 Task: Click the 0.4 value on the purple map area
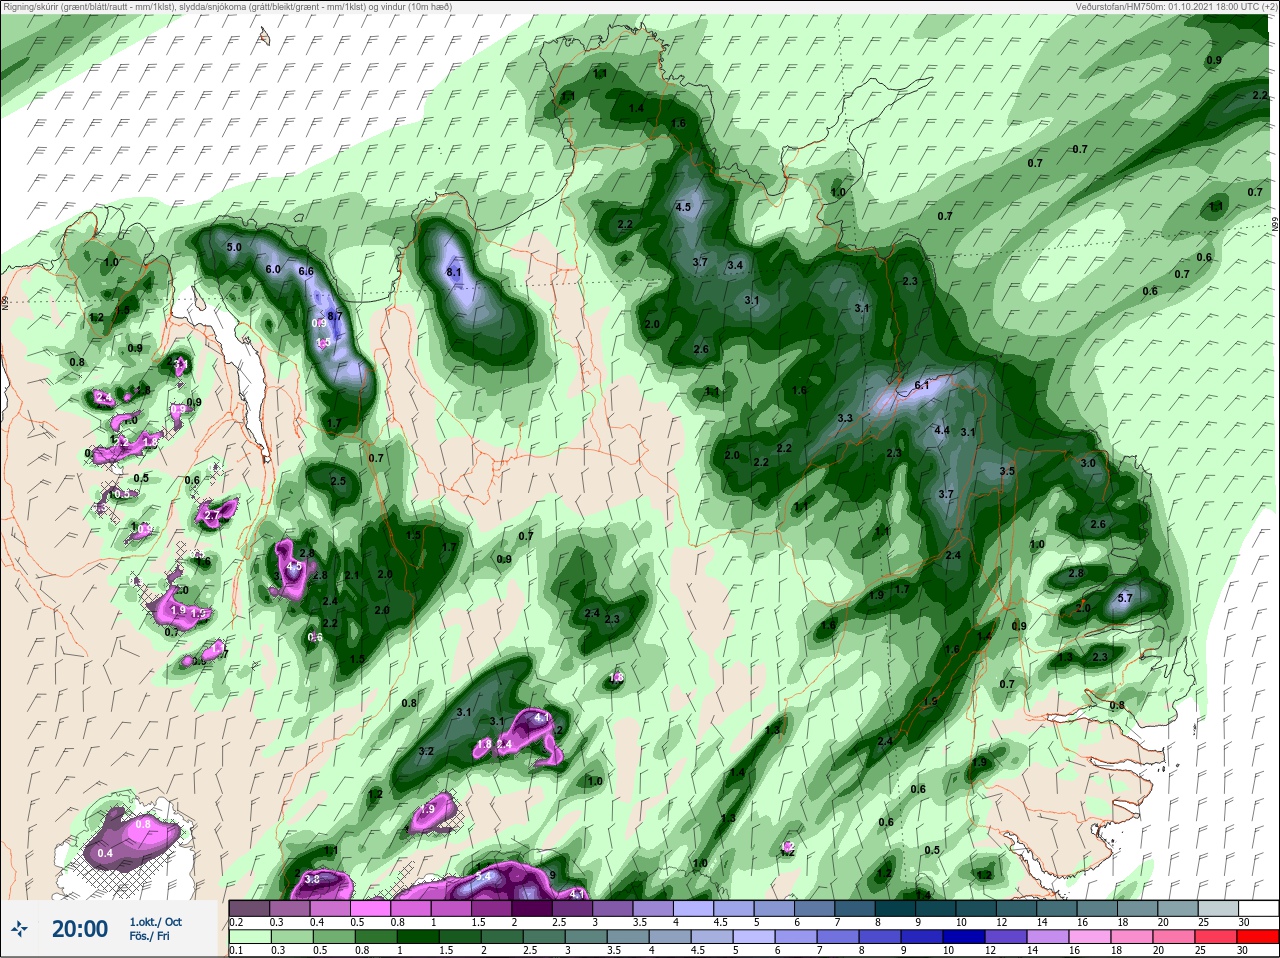[x=105, y=853]
